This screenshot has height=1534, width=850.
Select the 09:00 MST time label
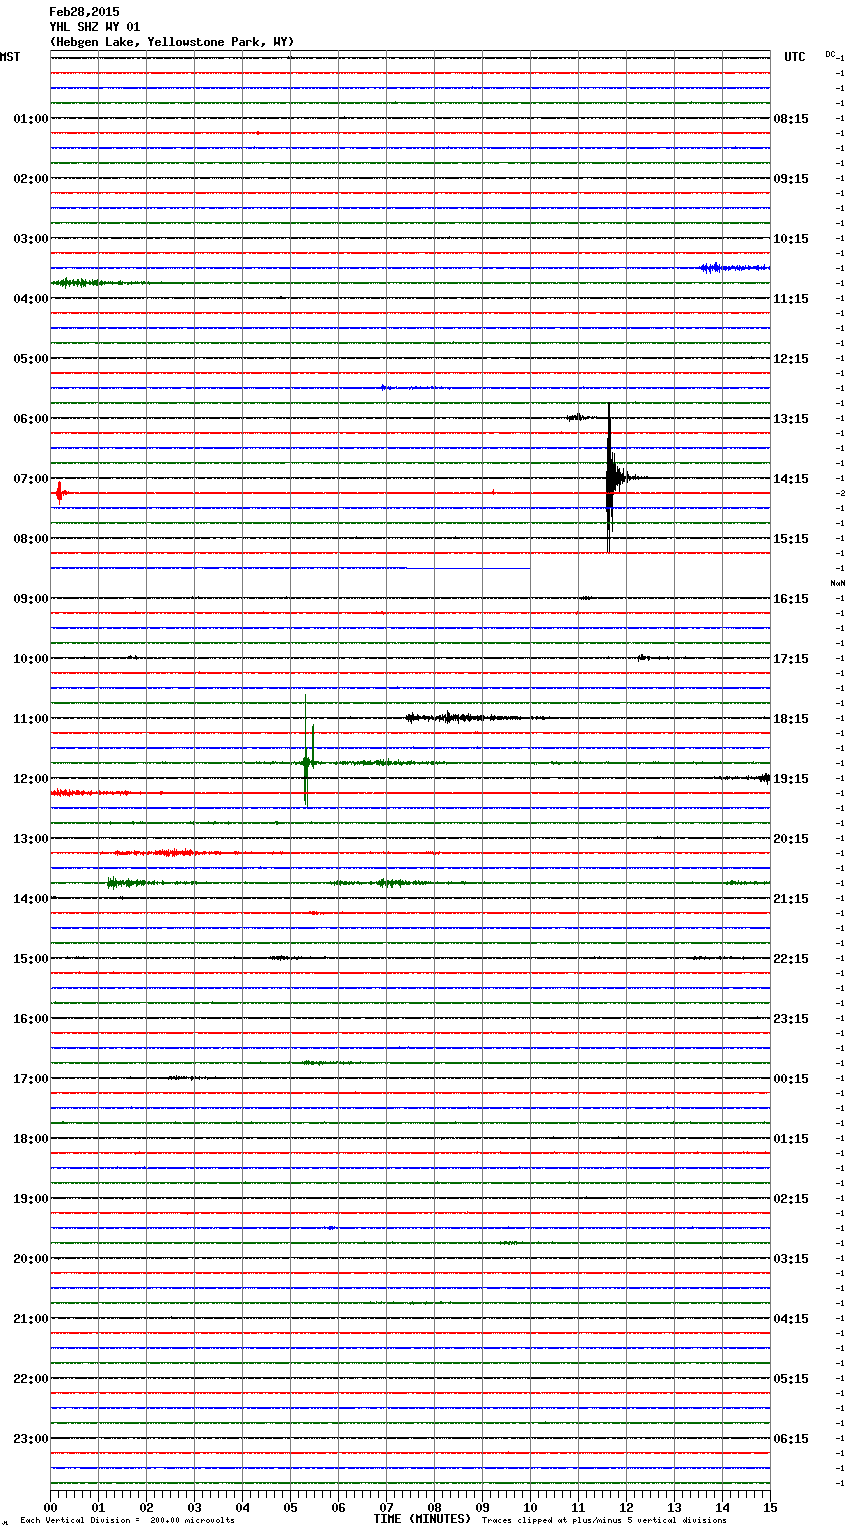pos(30,599)
